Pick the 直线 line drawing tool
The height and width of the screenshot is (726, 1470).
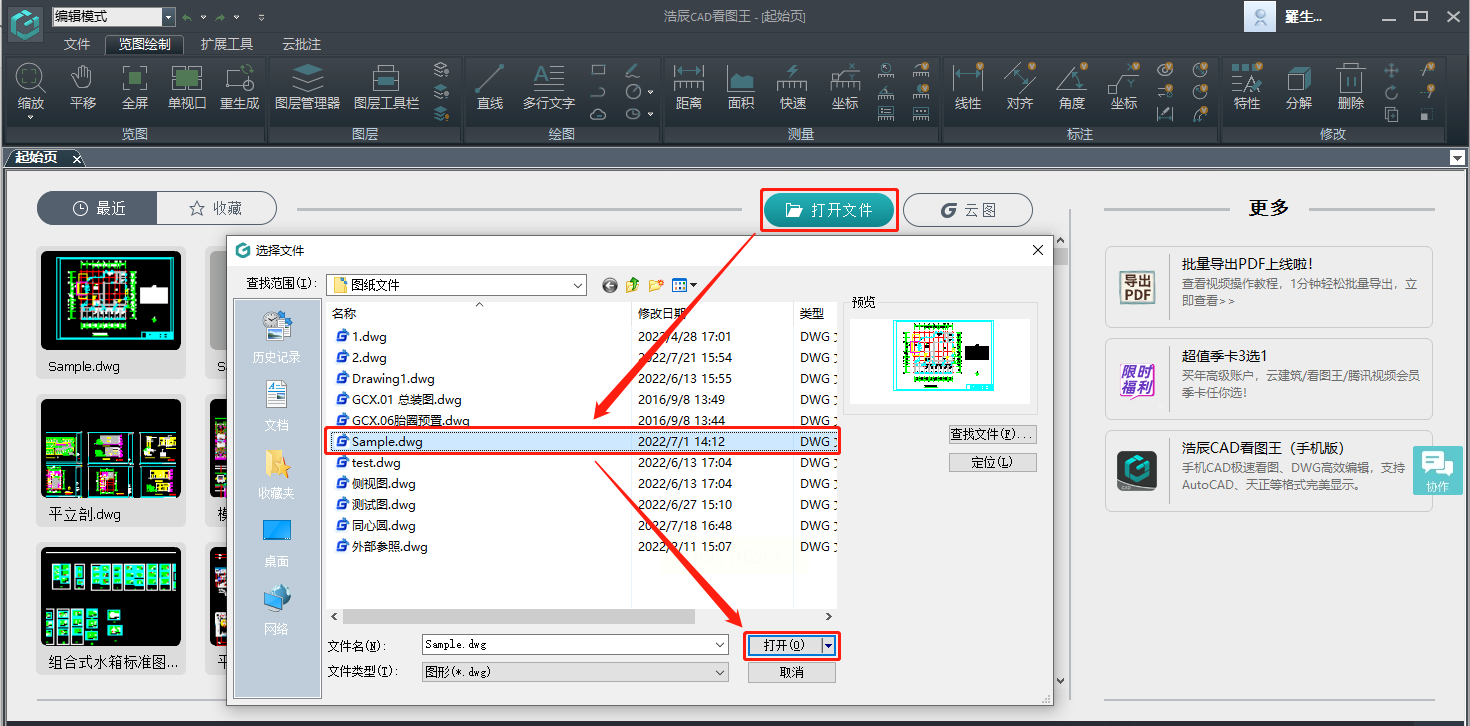pyautogui.click(x=489, y=86)
